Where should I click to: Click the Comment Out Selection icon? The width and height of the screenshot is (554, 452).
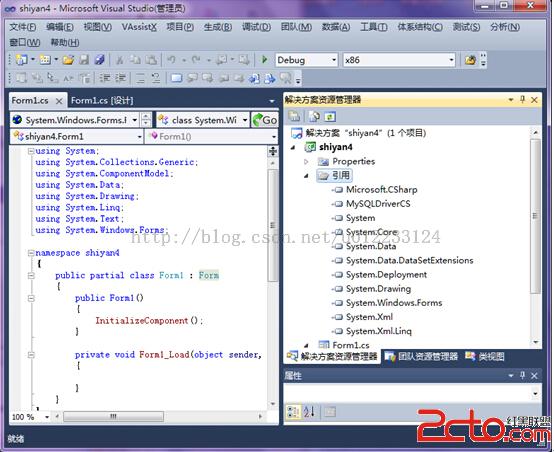[x=140, y=78]
